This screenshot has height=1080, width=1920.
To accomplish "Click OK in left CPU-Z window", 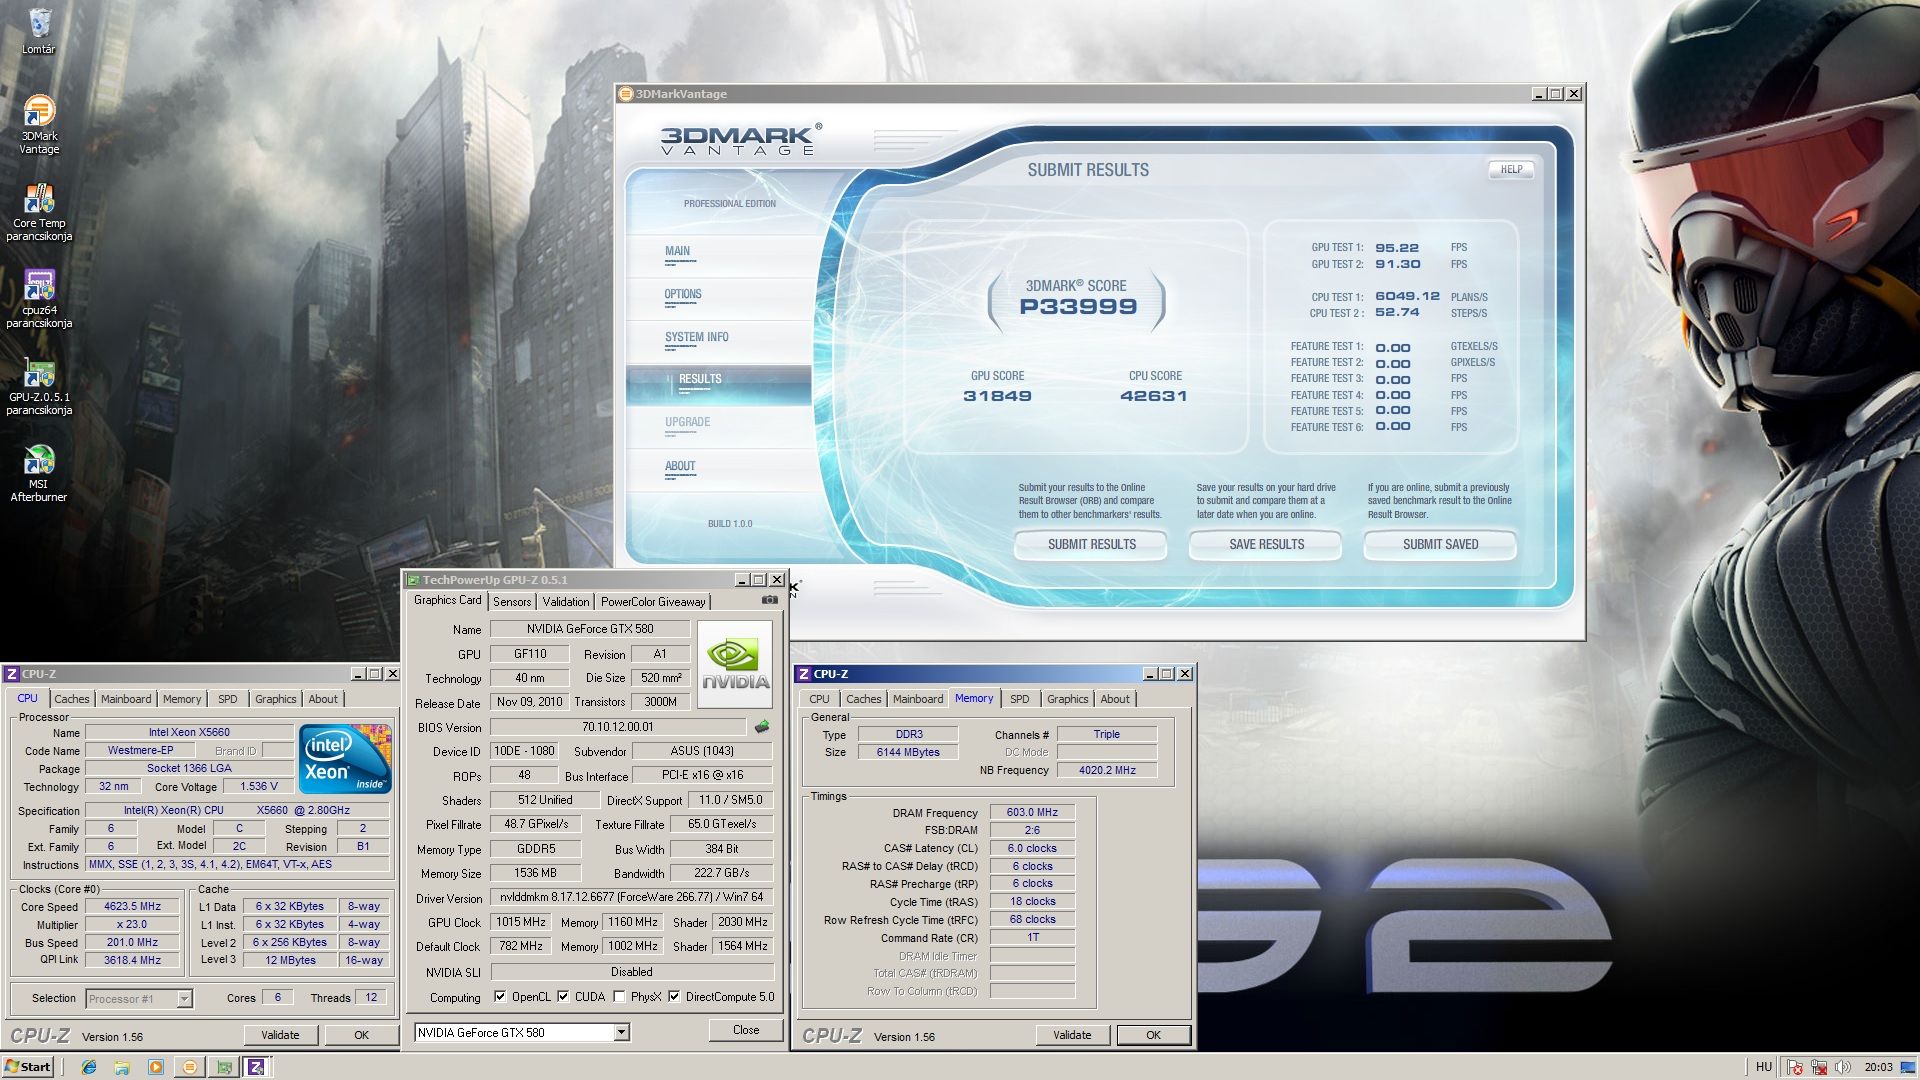I will pos(361,1035).
